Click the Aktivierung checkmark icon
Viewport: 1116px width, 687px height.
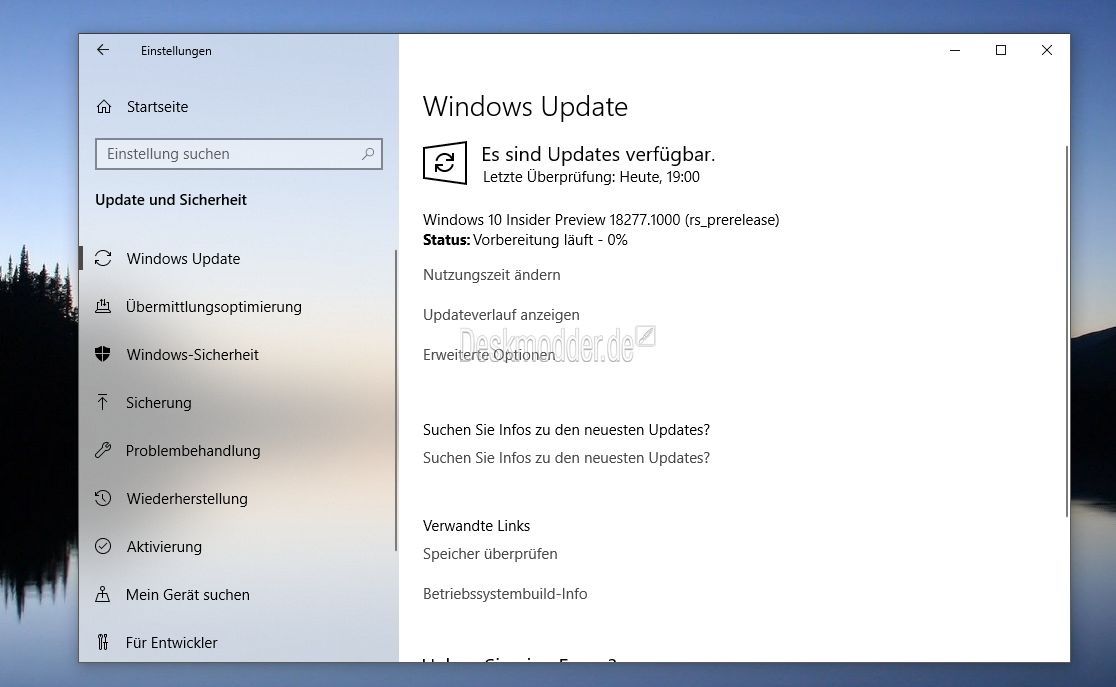click(103, 547)
